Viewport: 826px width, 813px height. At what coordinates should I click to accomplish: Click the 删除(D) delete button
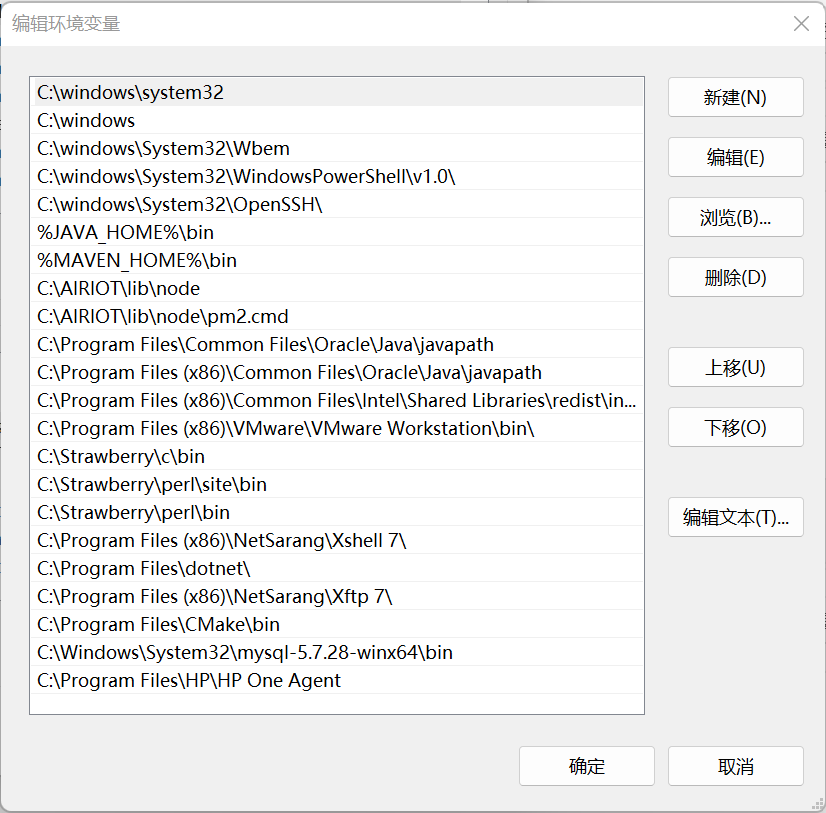coord(735,277)
